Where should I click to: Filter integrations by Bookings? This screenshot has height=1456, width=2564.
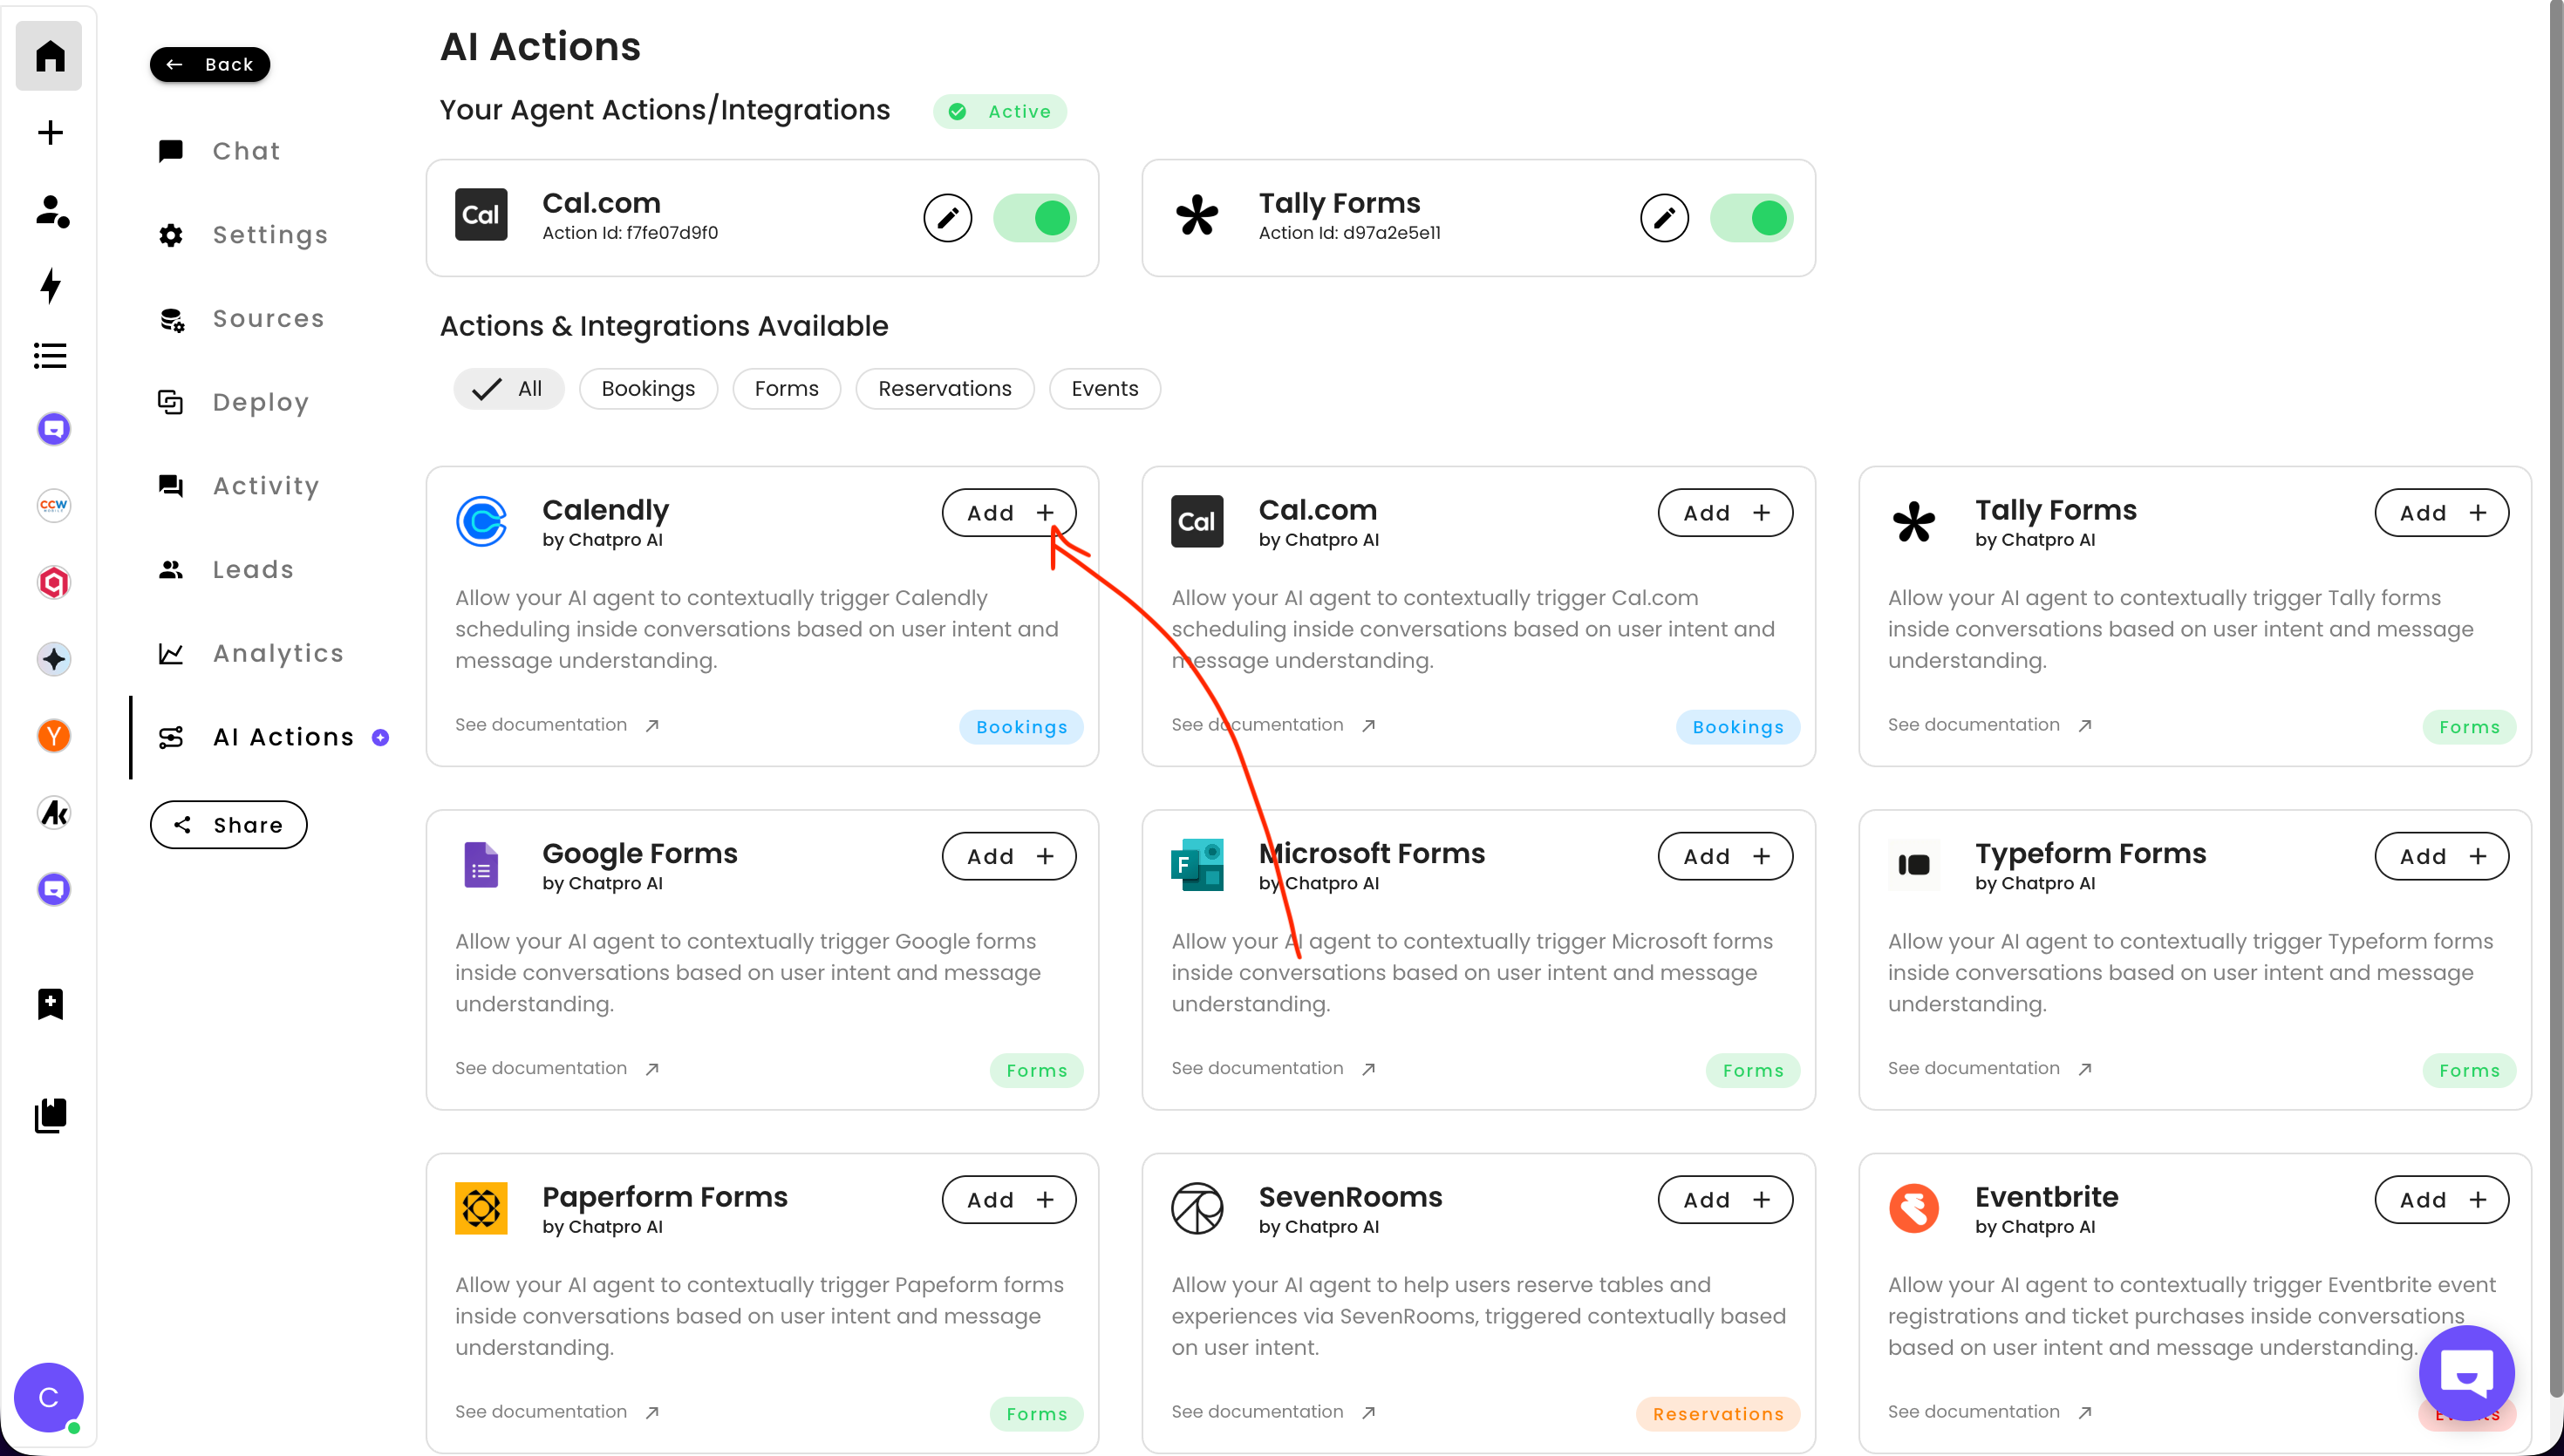click(647, 389)
